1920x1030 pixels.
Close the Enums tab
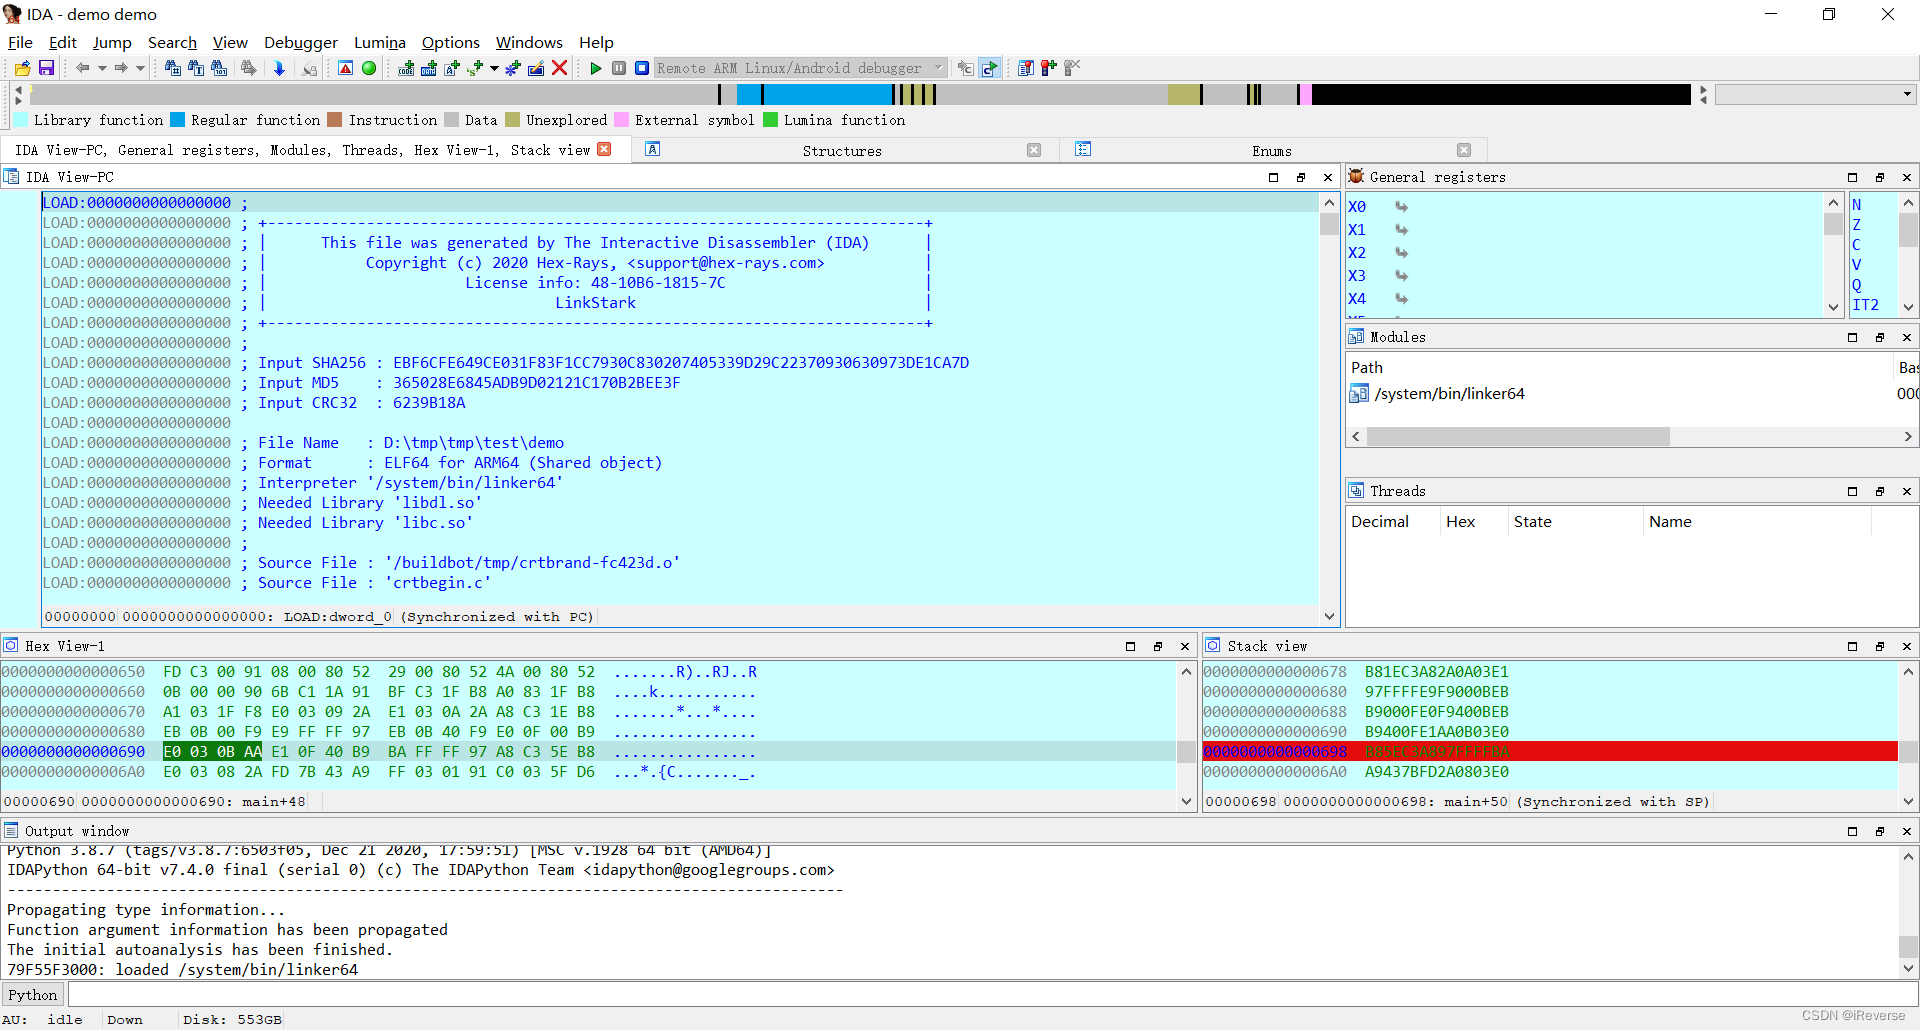tap(1464, 150)
